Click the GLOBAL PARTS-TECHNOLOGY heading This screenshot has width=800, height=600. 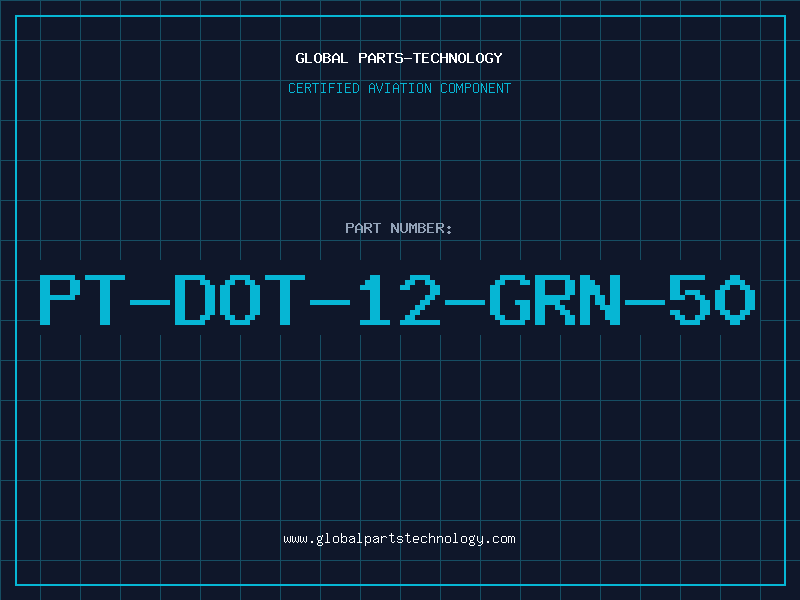point(399,58)
